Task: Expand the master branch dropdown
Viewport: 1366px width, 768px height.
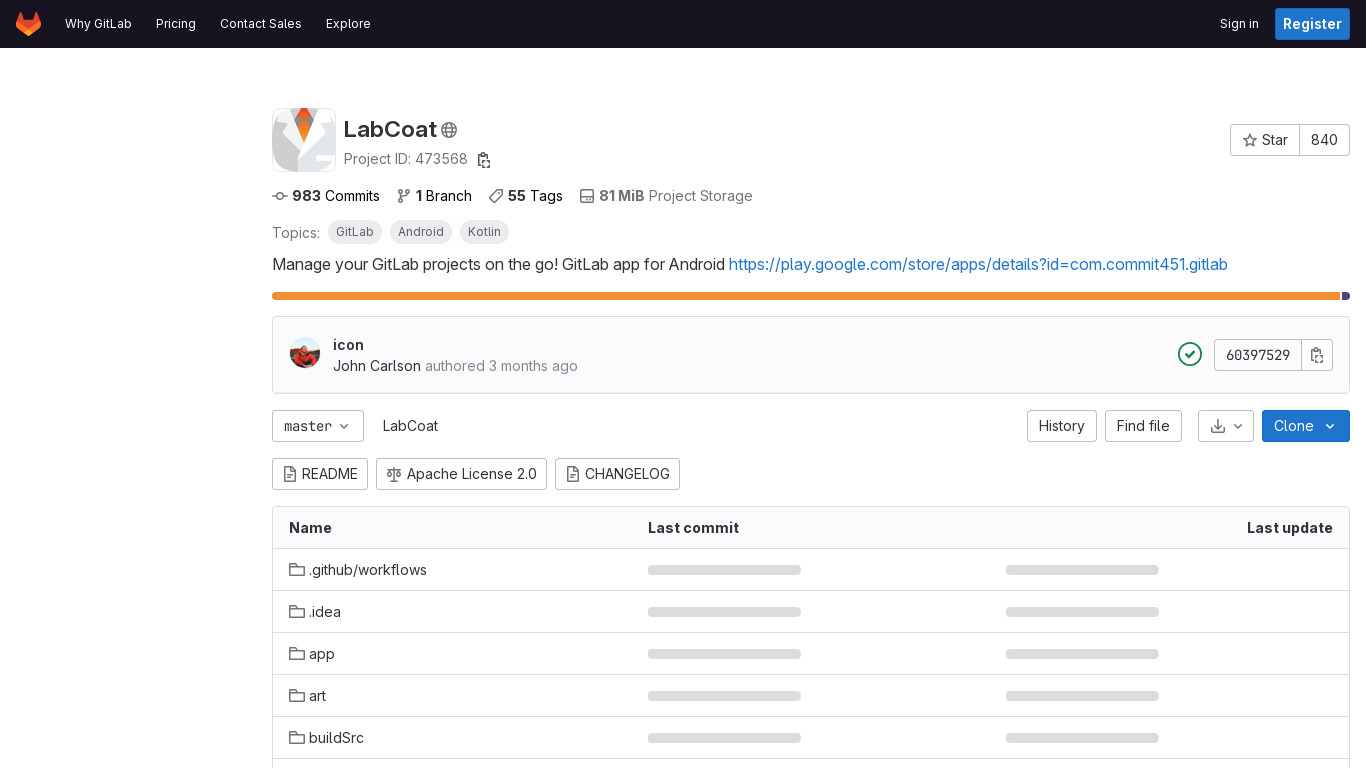Action: coord(318,426)
